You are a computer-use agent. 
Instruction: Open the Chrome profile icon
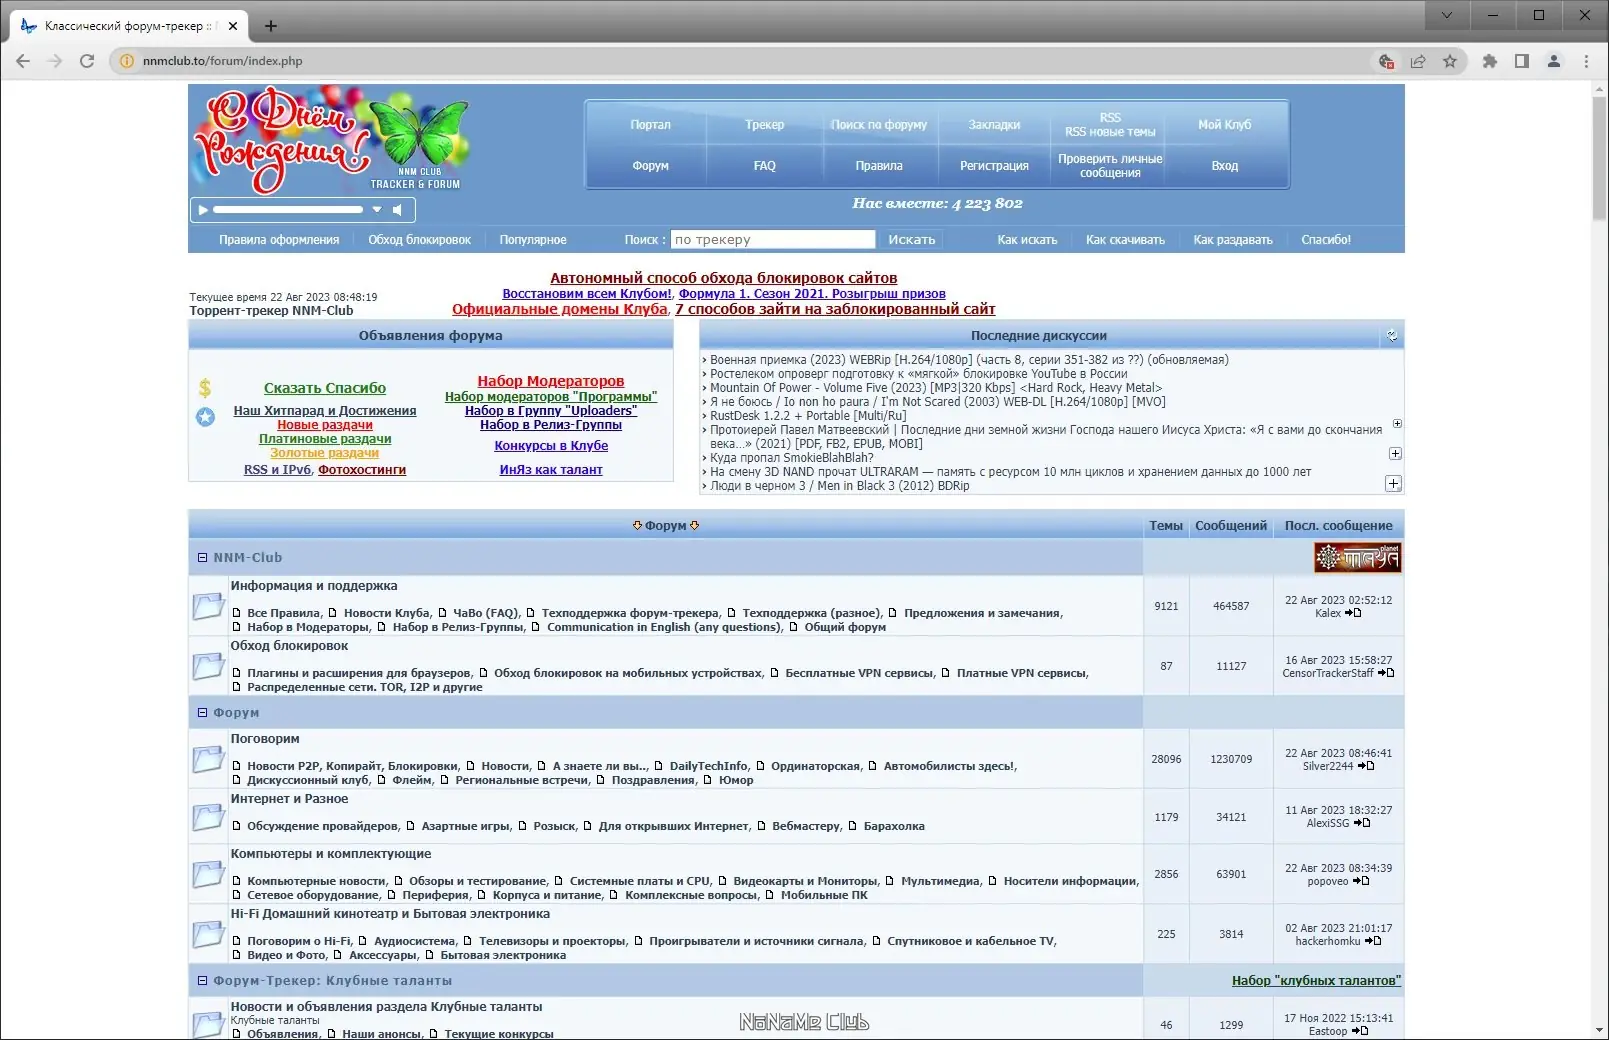click(x=1554, y=61)
